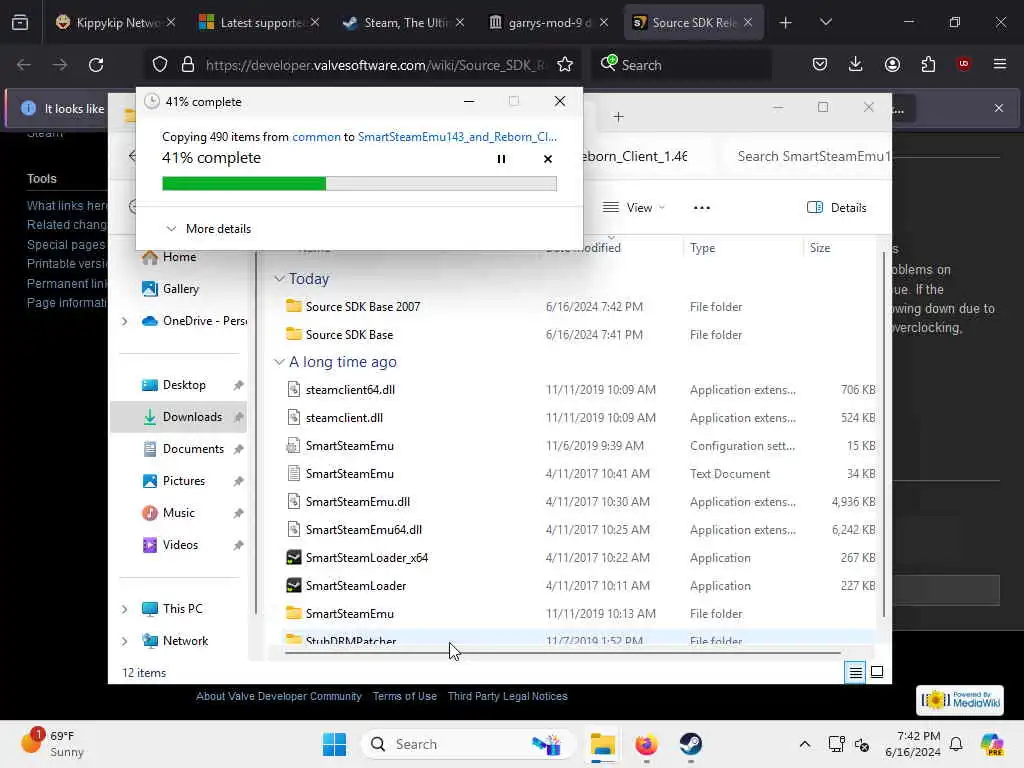Open Pocket save icon
This screenshot has width=1024, height=768.
[820, 64]
